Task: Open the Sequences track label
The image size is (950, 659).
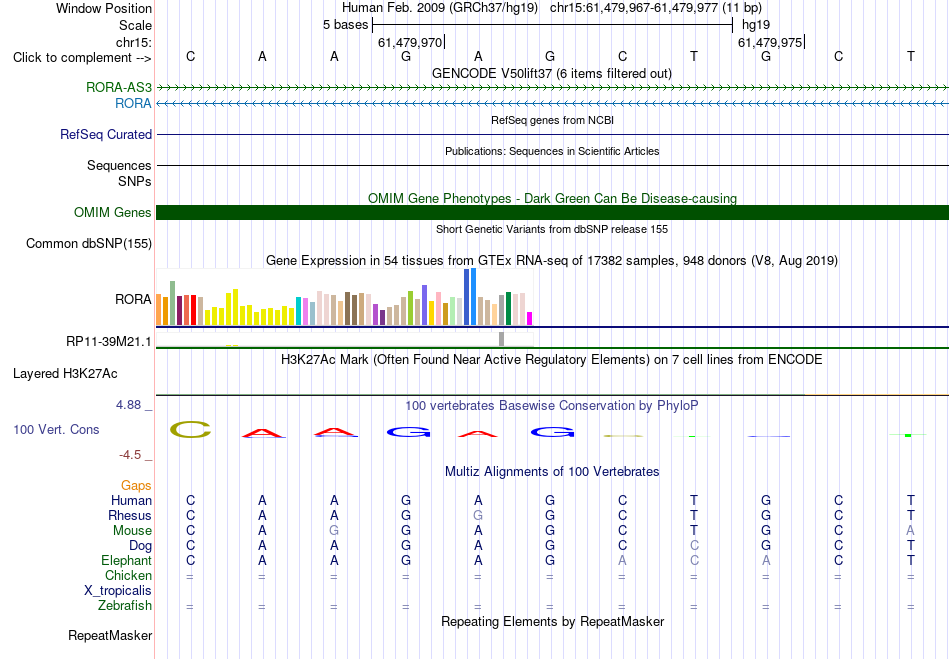Action: [x=119, y=165]
